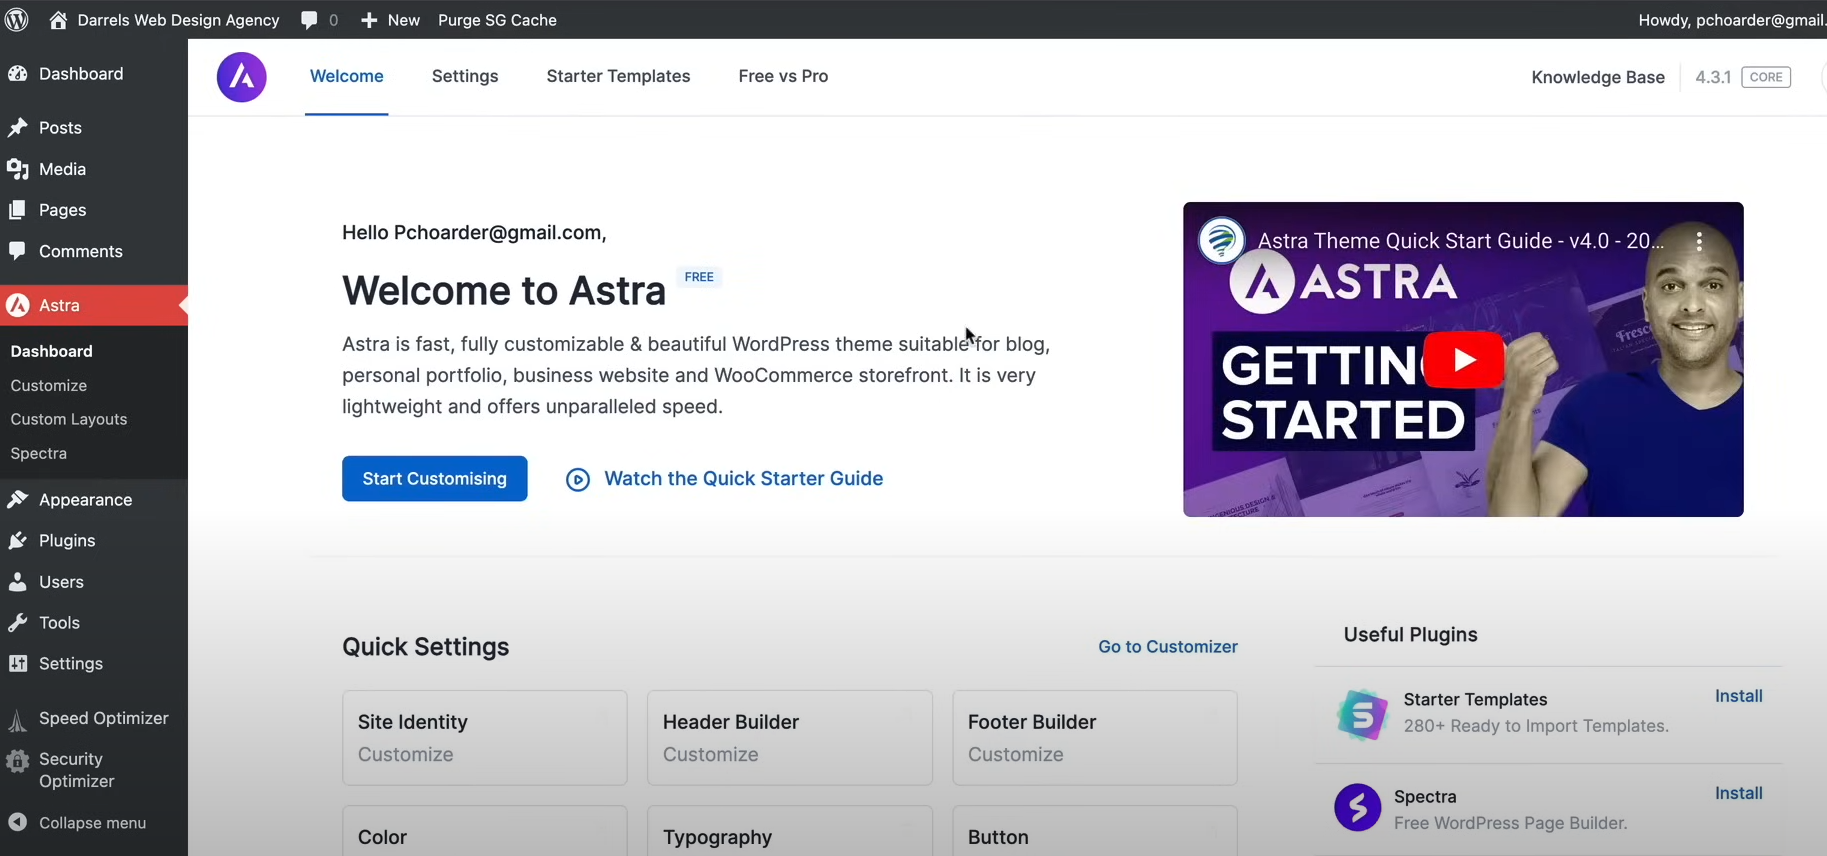Click the Media library icon
This screenshot has height=856, width=1827.
pos(18,169)
